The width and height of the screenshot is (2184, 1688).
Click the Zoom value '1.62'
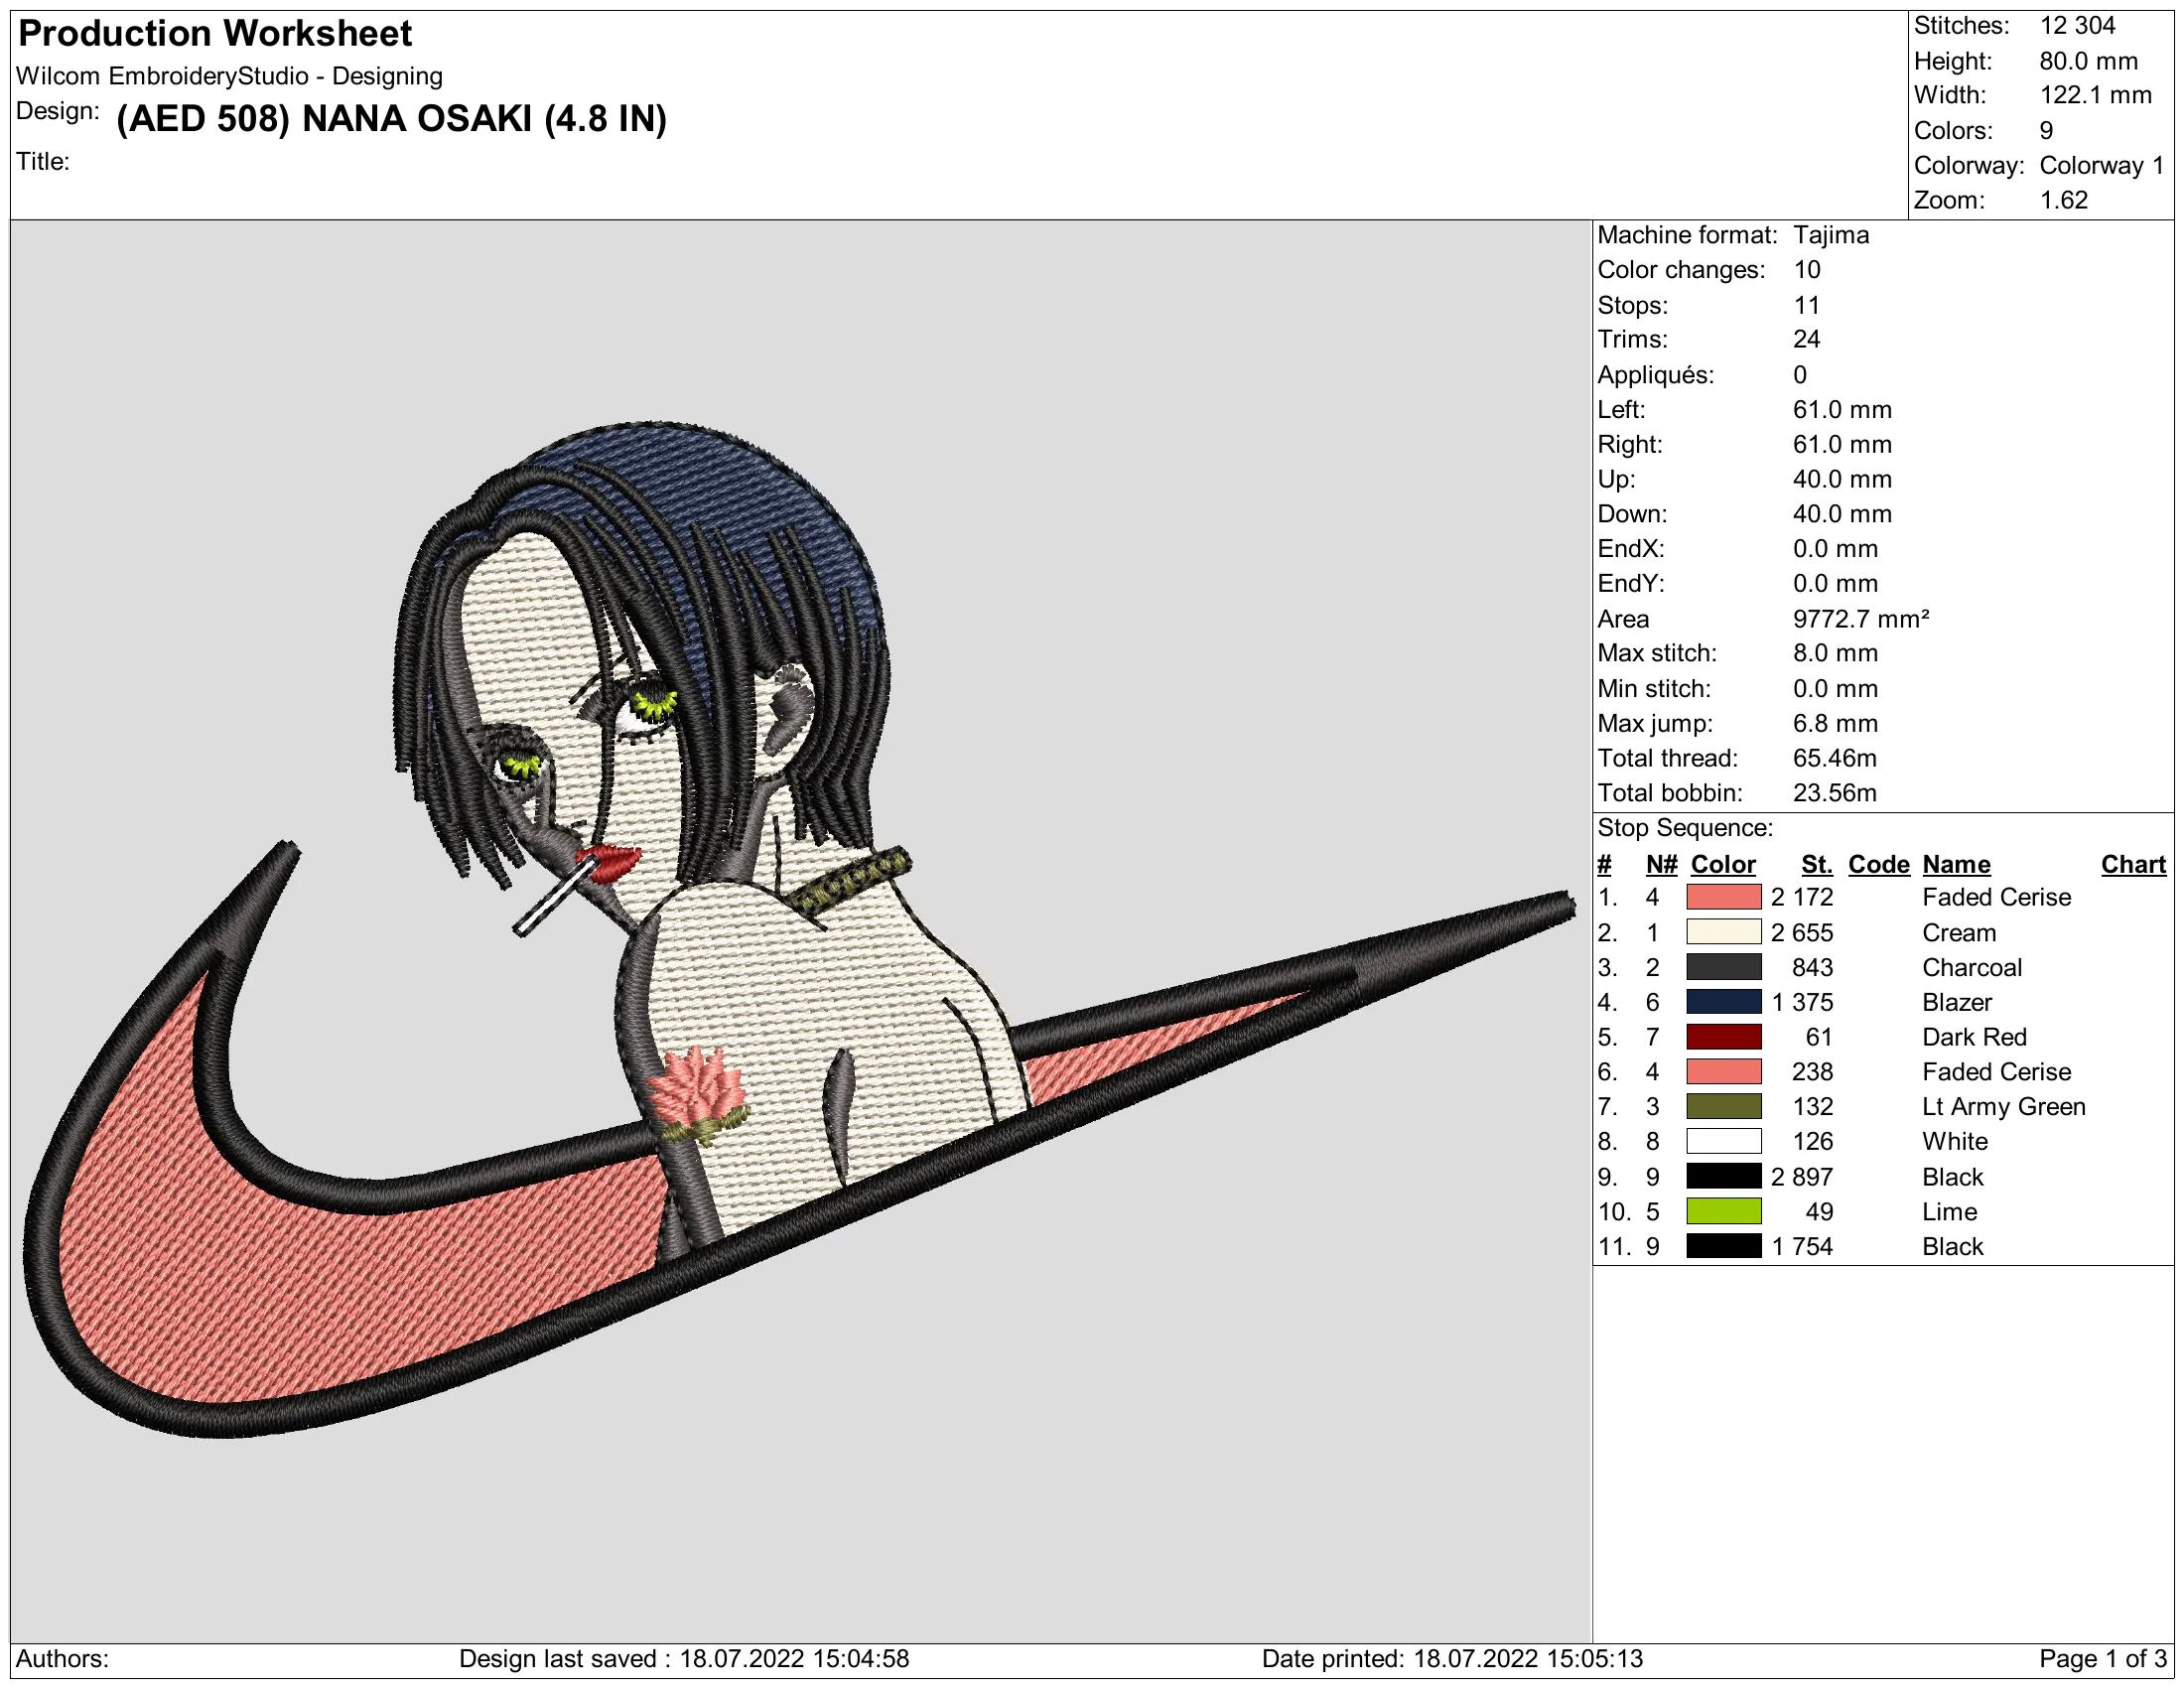click(2063, 200)
